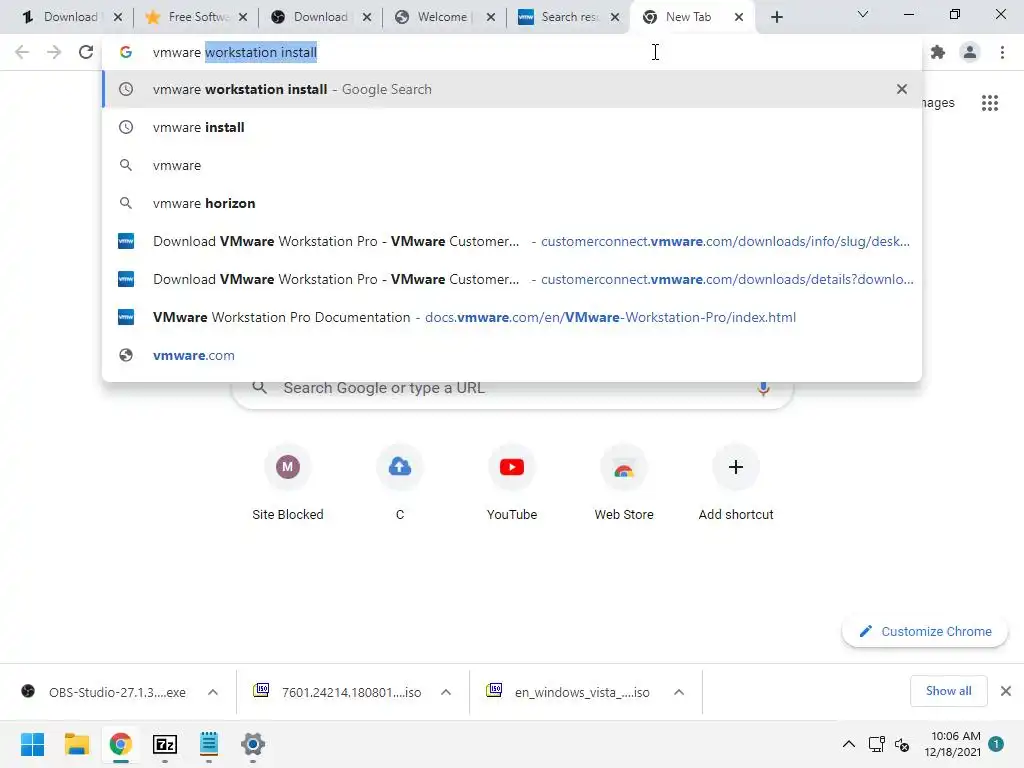Open the Extensions puzzle icon
The image size is (1024, 768).
point(938,52)
